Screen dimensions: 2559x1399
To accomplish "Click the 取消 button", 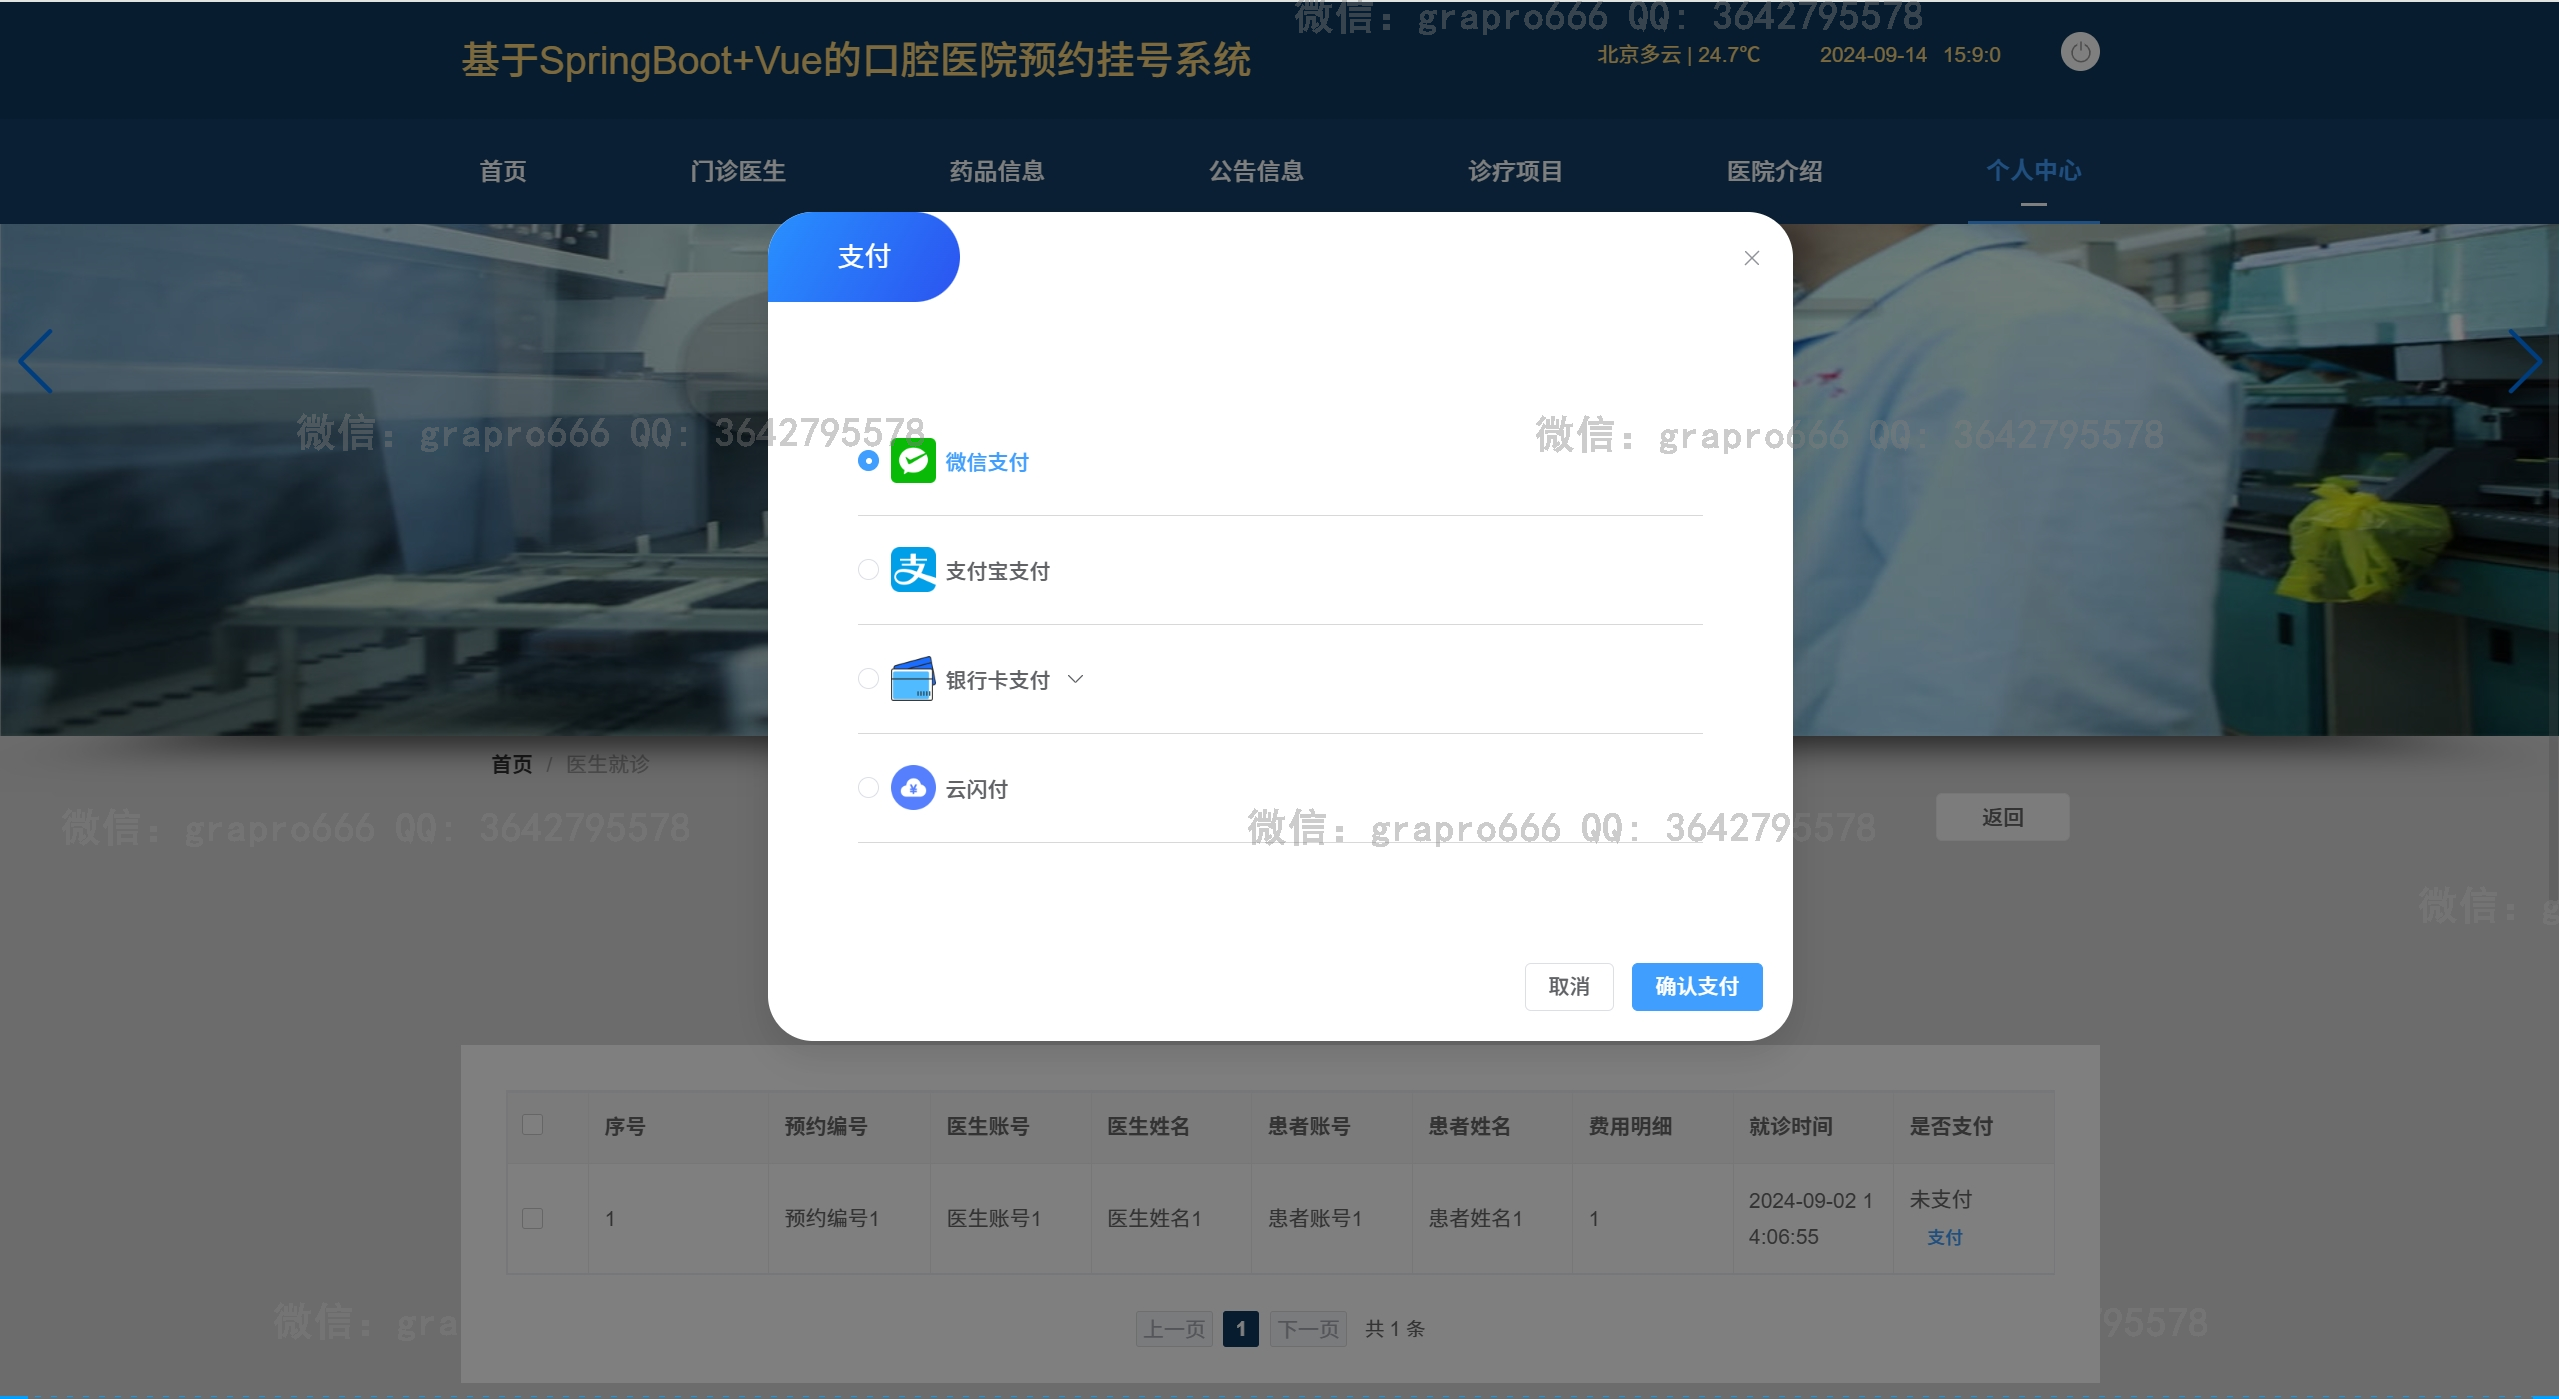I will click(1568, 987).
